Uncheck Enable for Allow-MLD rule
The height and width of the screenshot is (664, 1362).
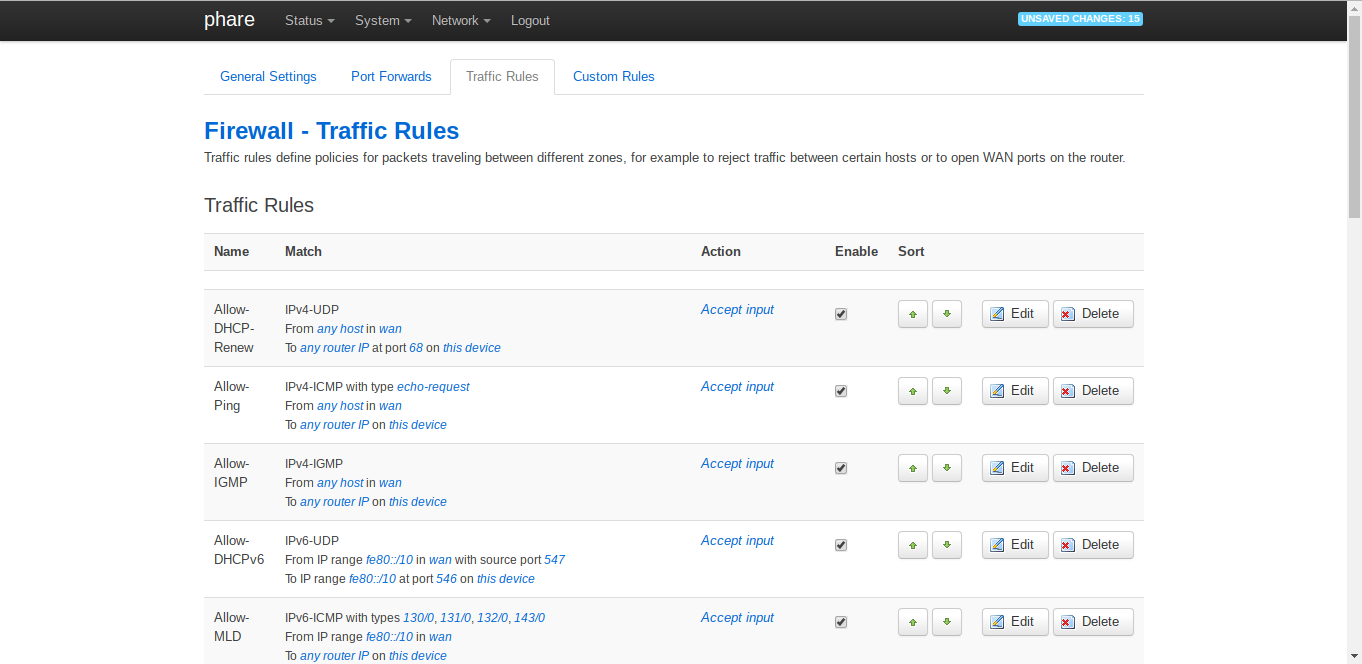pos(841,622)
